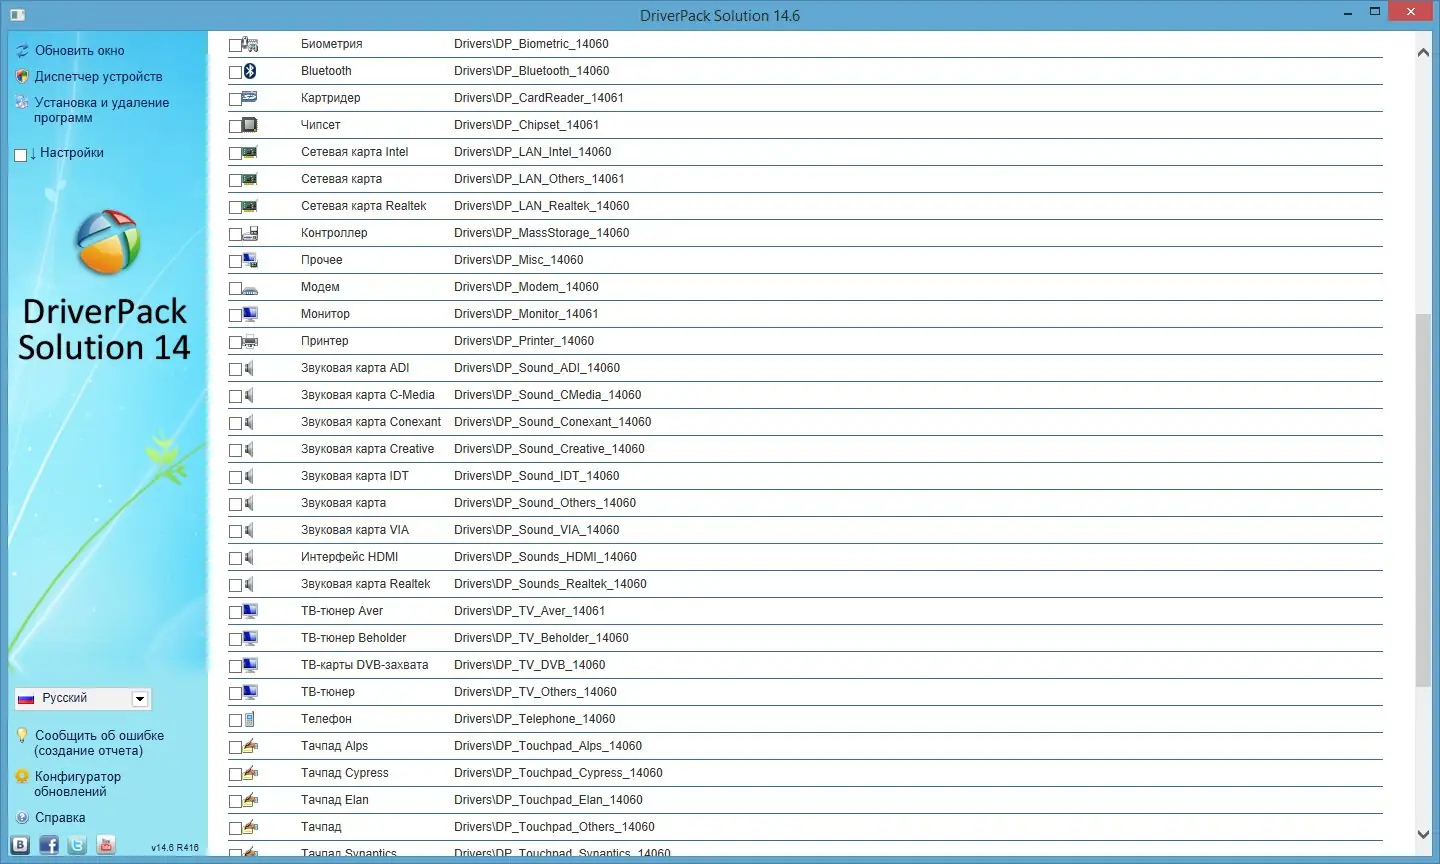Viewport: 1440px width, 864px height.
Task: Click the Картридер card reader icon
Action: tap(250, 98)
